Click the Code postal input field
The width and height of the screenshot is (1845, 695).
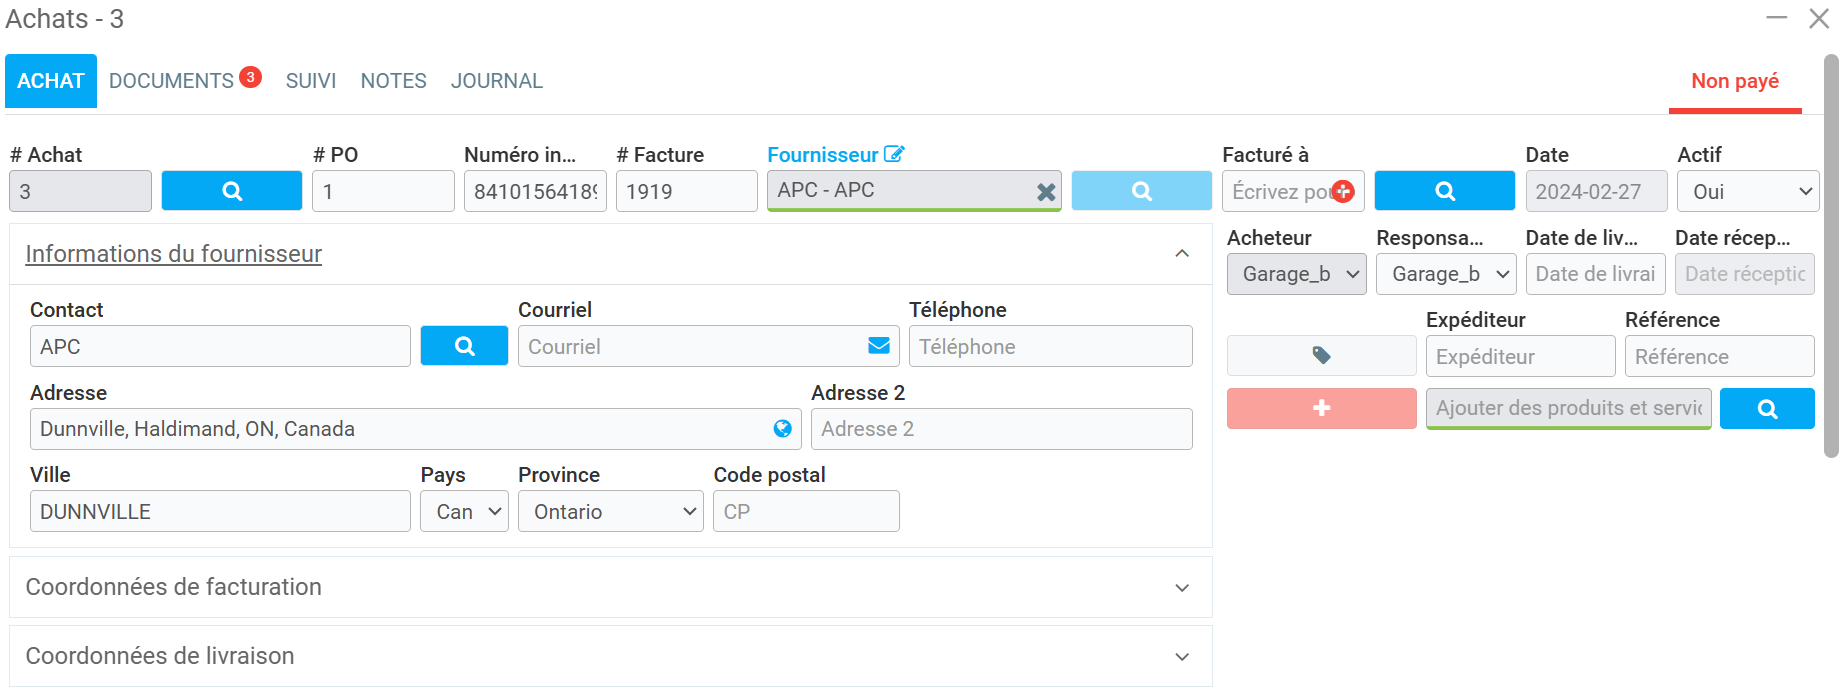805,511
